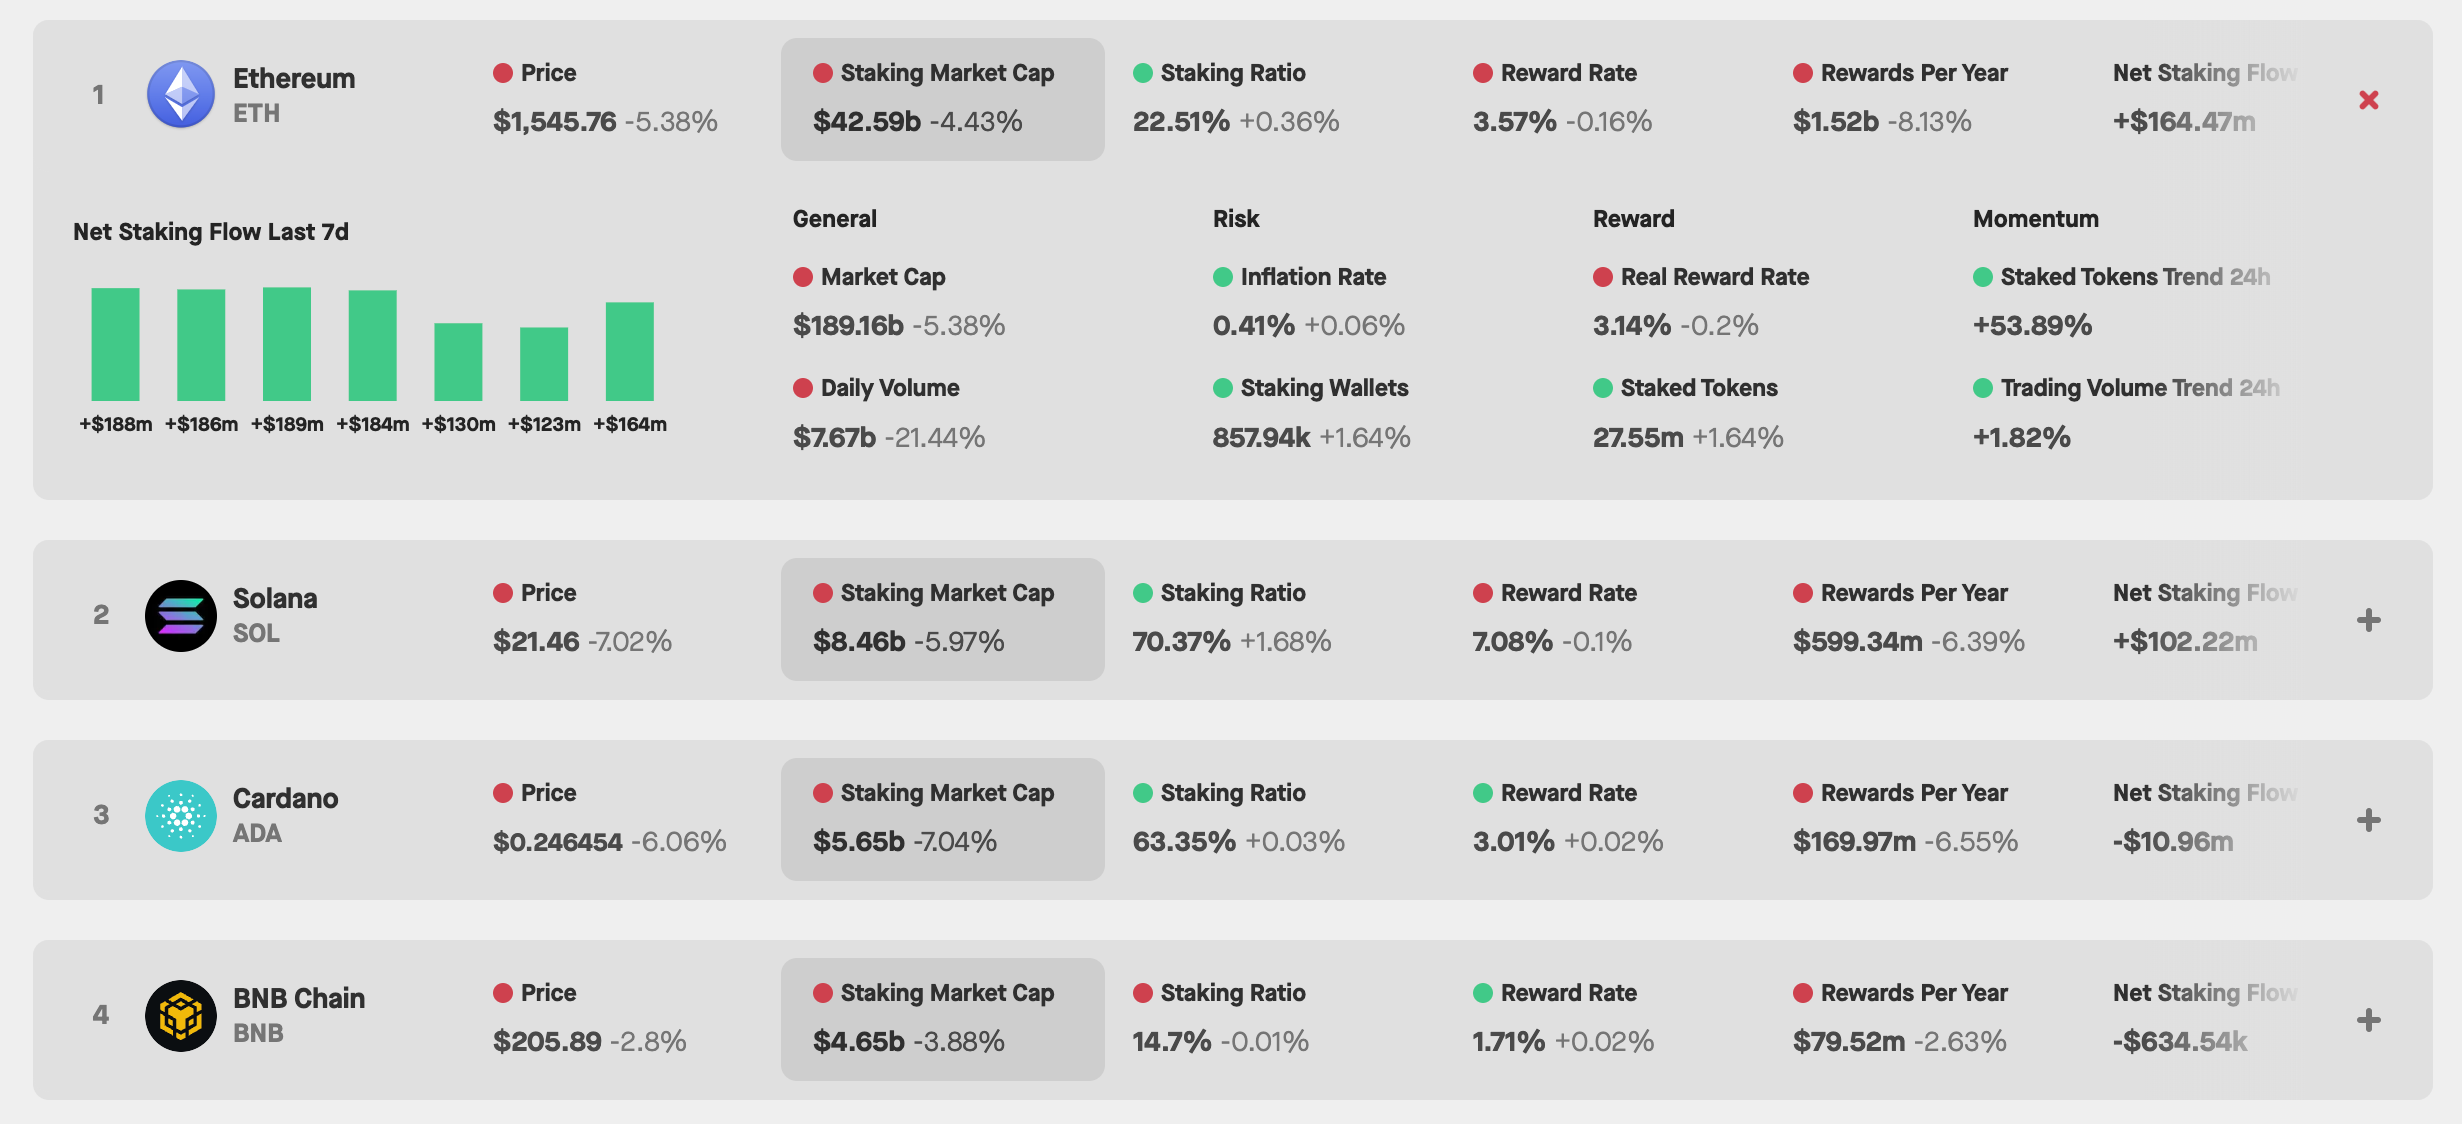This screenshot has height=1124, width=2462.
Task: Click the green dot beside Inflation Rate
Action: pos(1223,277)
